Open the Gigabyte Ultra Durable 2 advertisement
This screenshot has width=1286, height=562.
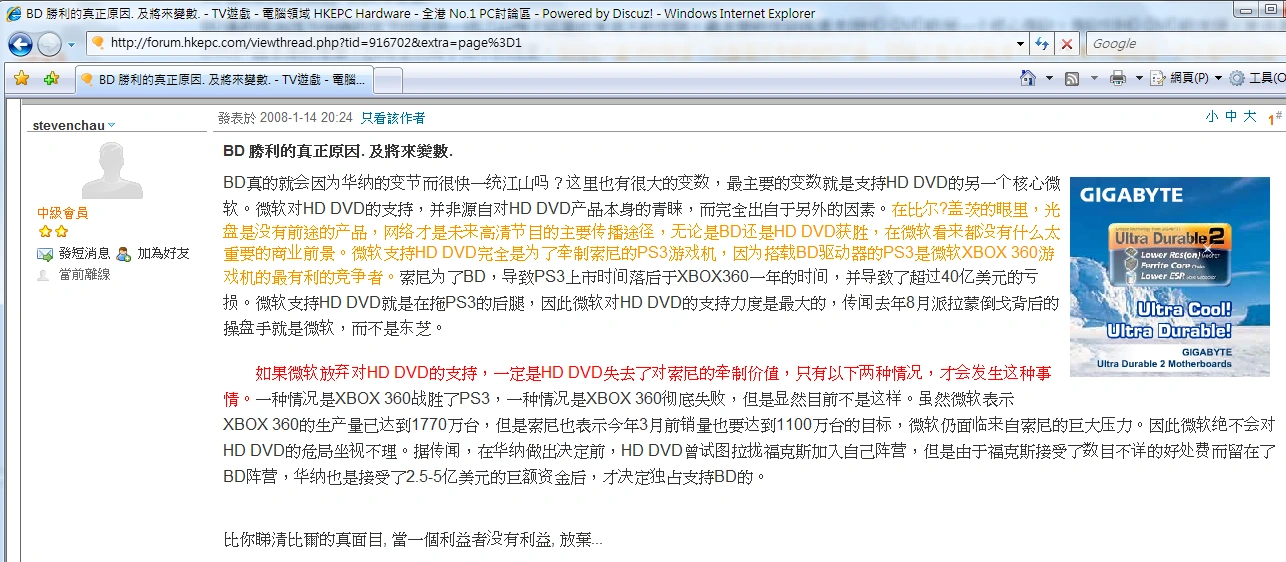pyautogui.click(x=1170, y=277)
